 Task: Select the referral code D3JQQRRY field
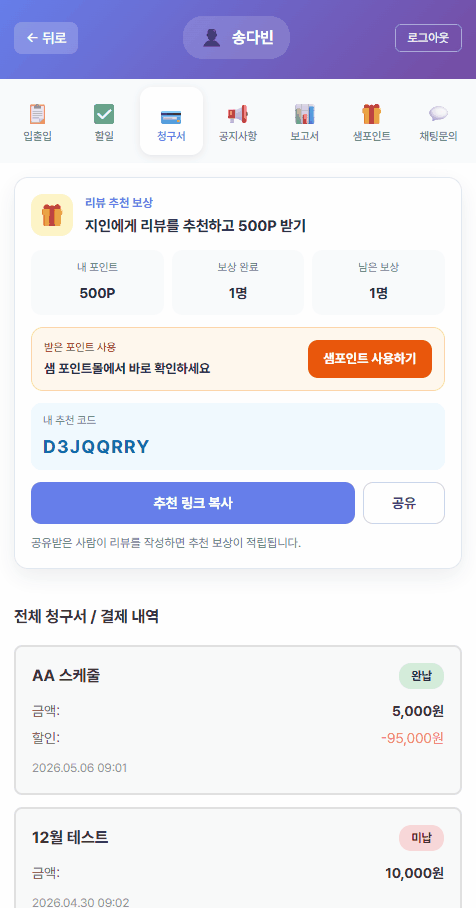coord(238,437)
